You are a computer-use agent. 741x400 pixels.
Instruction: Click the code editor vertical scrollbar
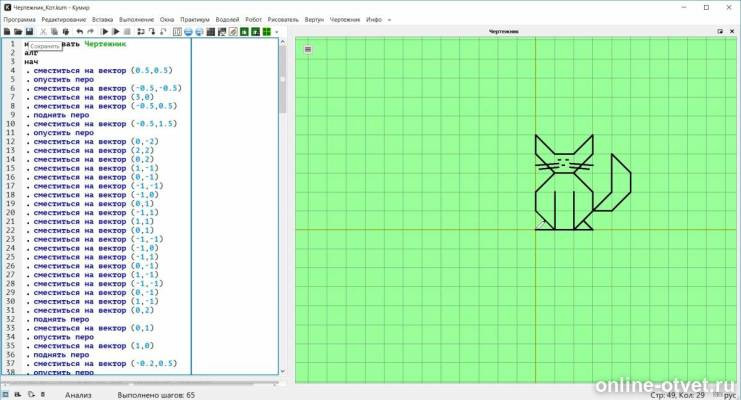(283, 207)
